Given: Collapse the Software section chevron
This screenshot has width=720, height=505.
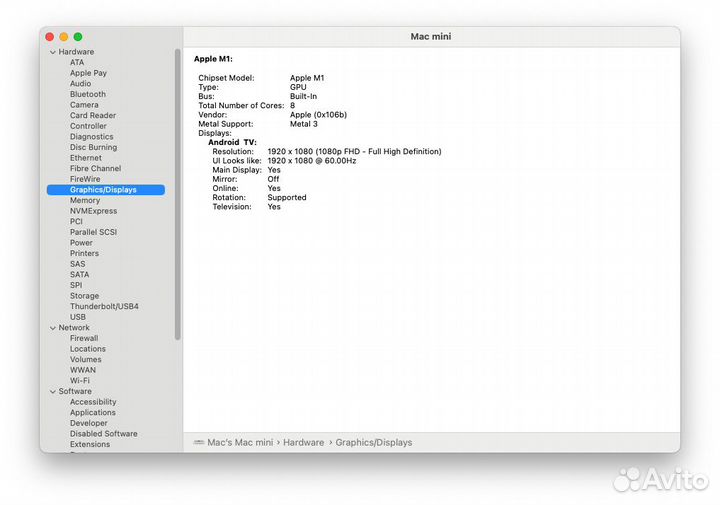Looking at the screenshot, I should [53, 392].
